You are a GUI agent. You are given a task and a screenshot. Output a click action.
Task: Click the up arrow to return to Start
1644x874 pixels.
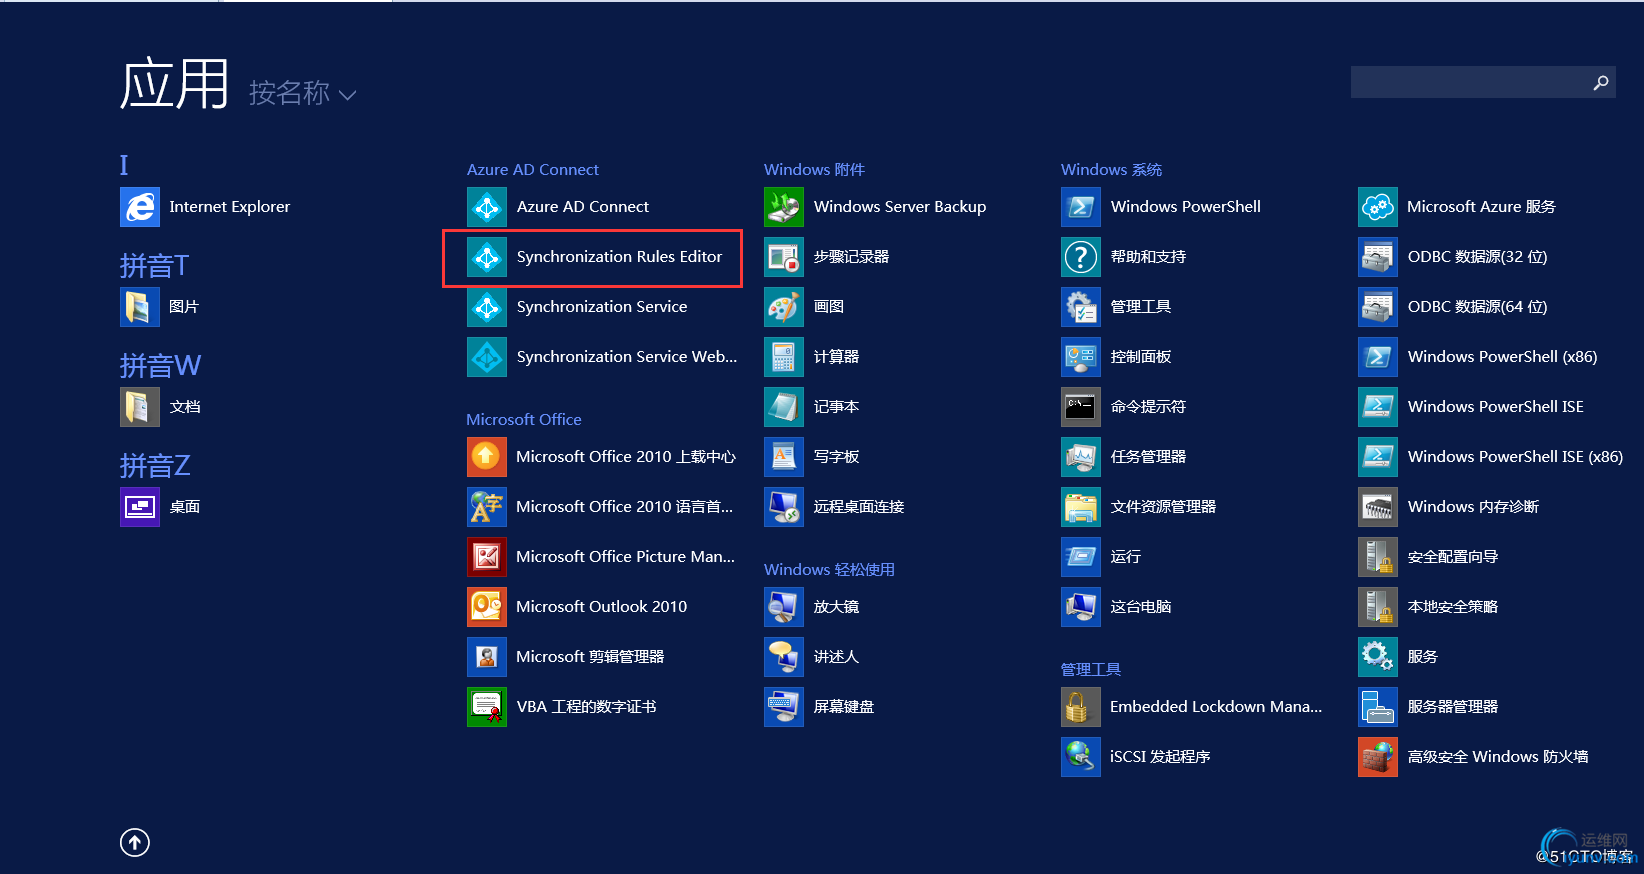135,843
